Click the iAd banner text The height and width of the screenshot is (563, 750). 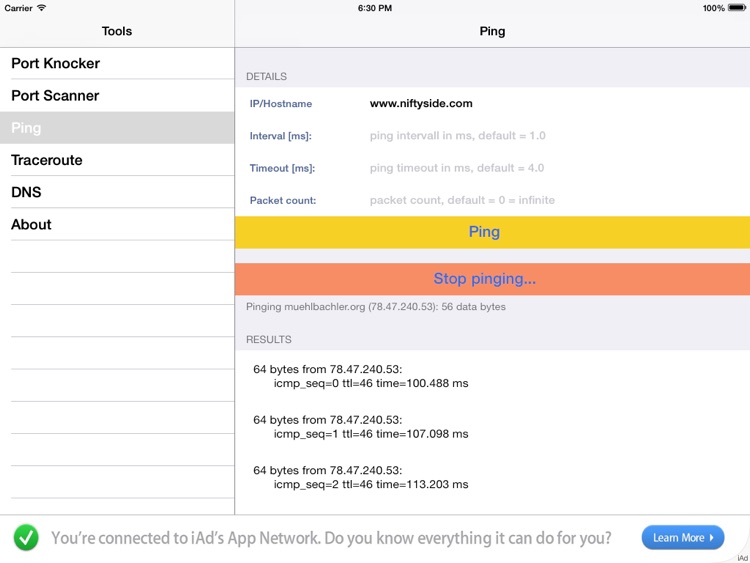[x=331, y=538]
